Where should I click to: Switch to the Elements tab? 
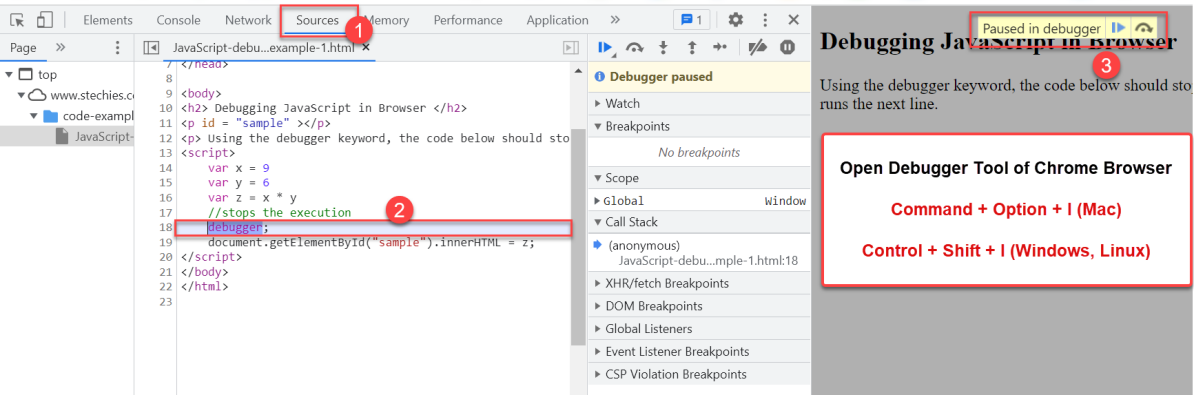107,21
